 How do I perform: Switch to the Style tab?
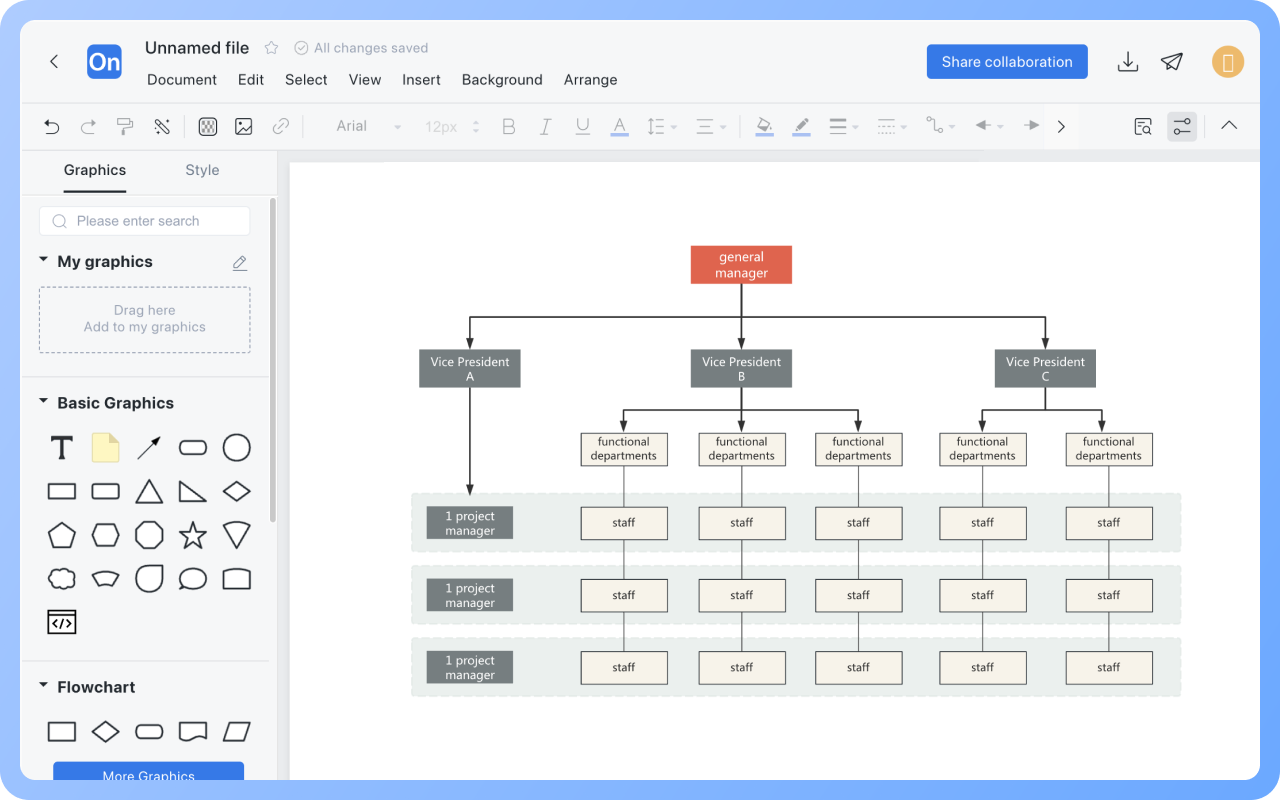(202, 170)
